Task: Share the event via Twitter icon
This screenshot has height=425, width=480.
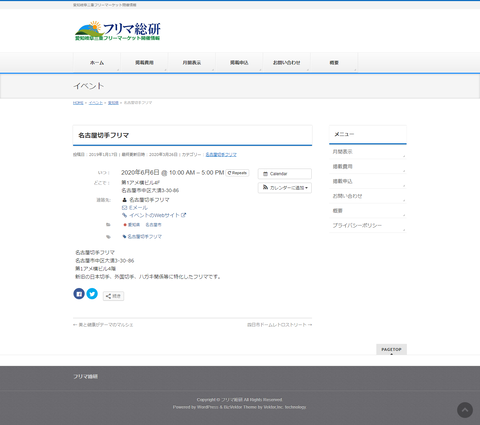Action: (92, 294)
